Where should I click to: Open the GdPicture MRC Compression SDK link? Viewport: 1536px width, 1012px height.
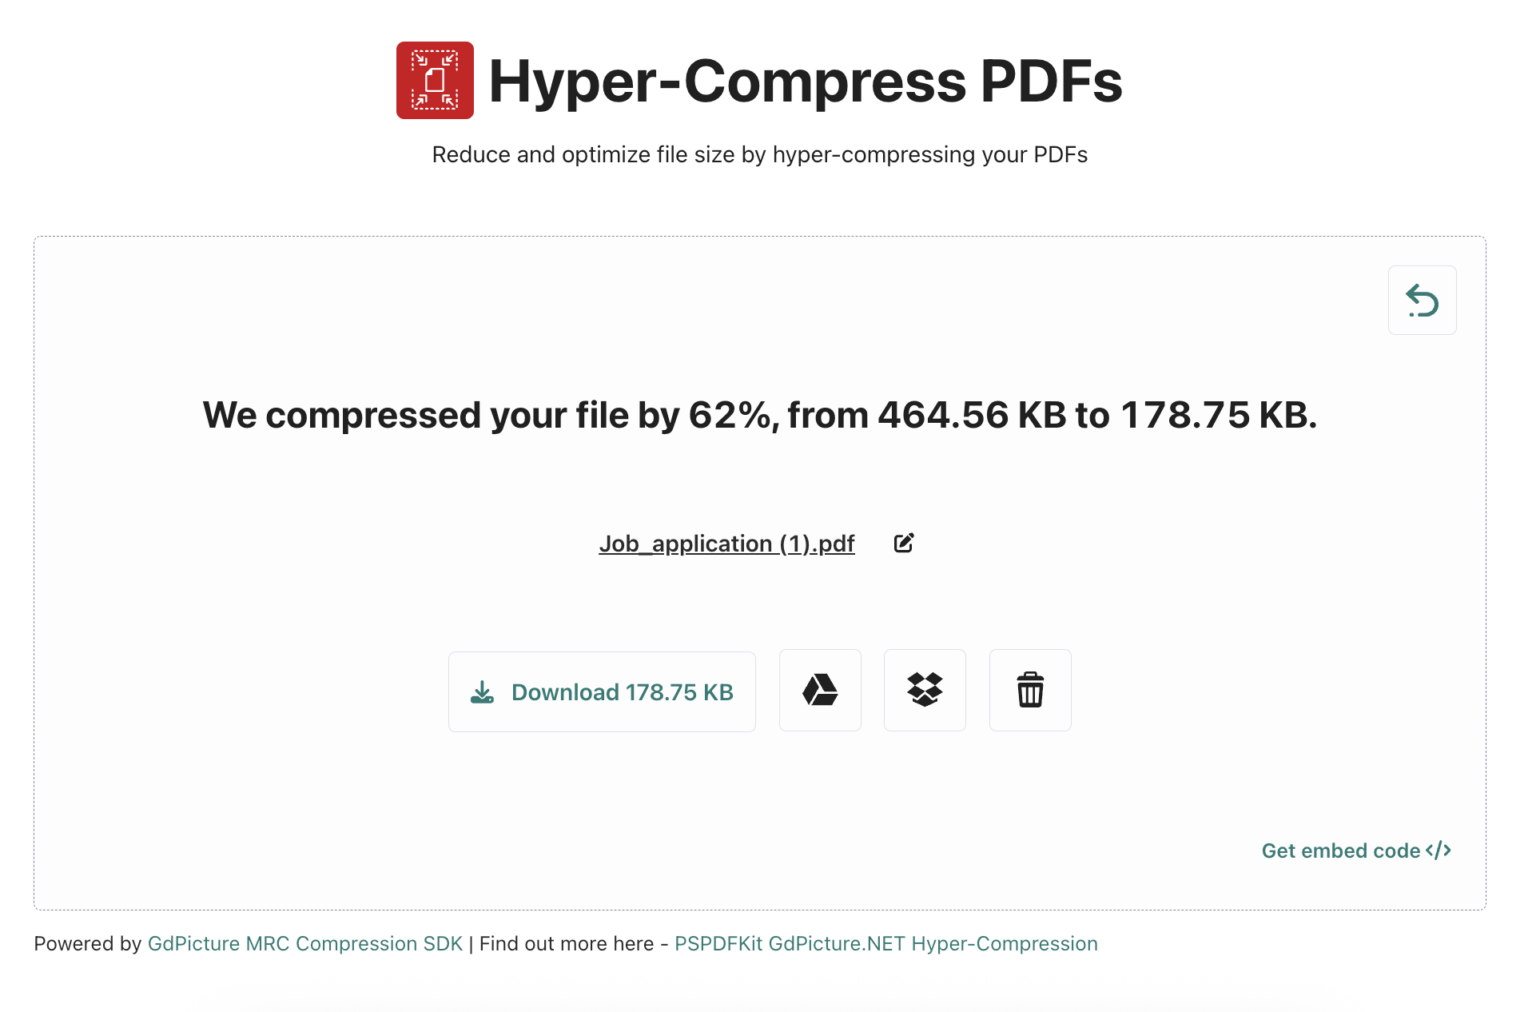click(304, 943)
